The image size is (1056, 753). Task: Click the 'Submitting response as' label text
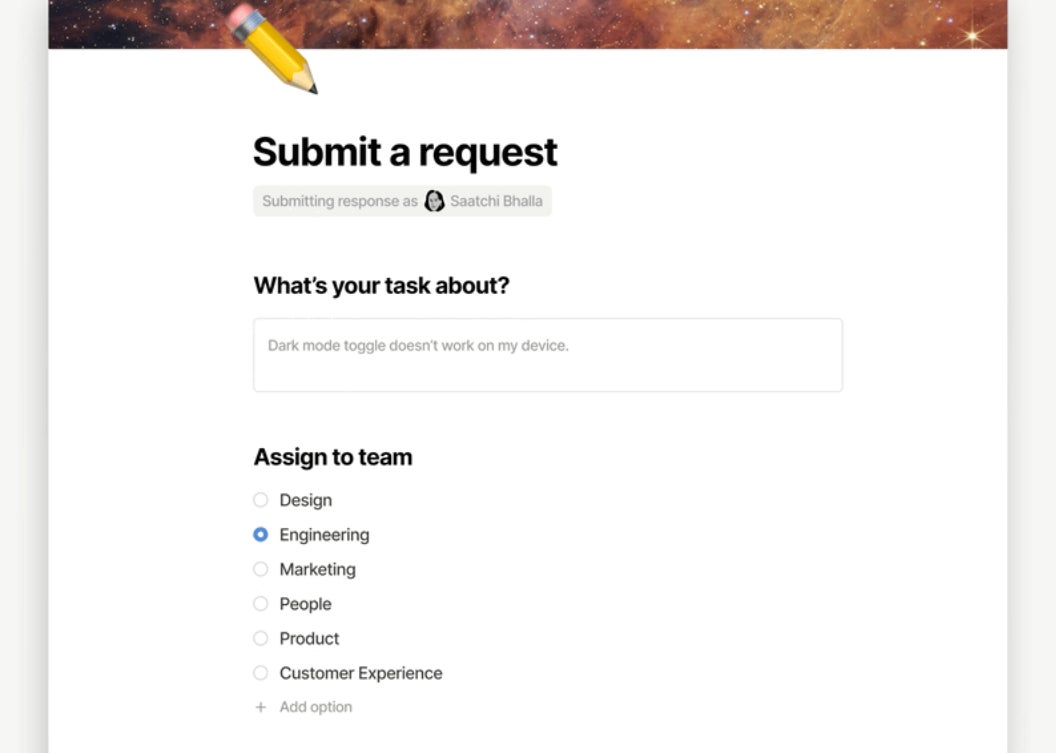pyautogui.click(x=340, y=201)
